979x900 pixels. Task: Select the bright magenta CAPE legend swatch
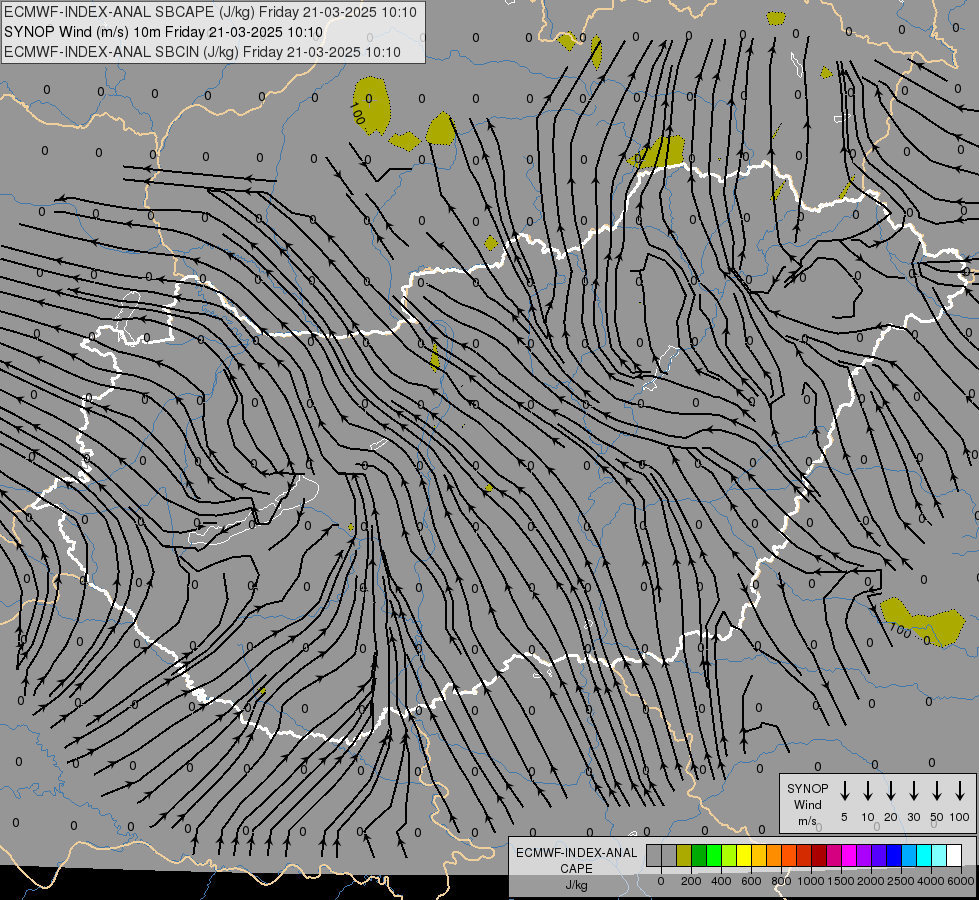[x=849, y=855]
